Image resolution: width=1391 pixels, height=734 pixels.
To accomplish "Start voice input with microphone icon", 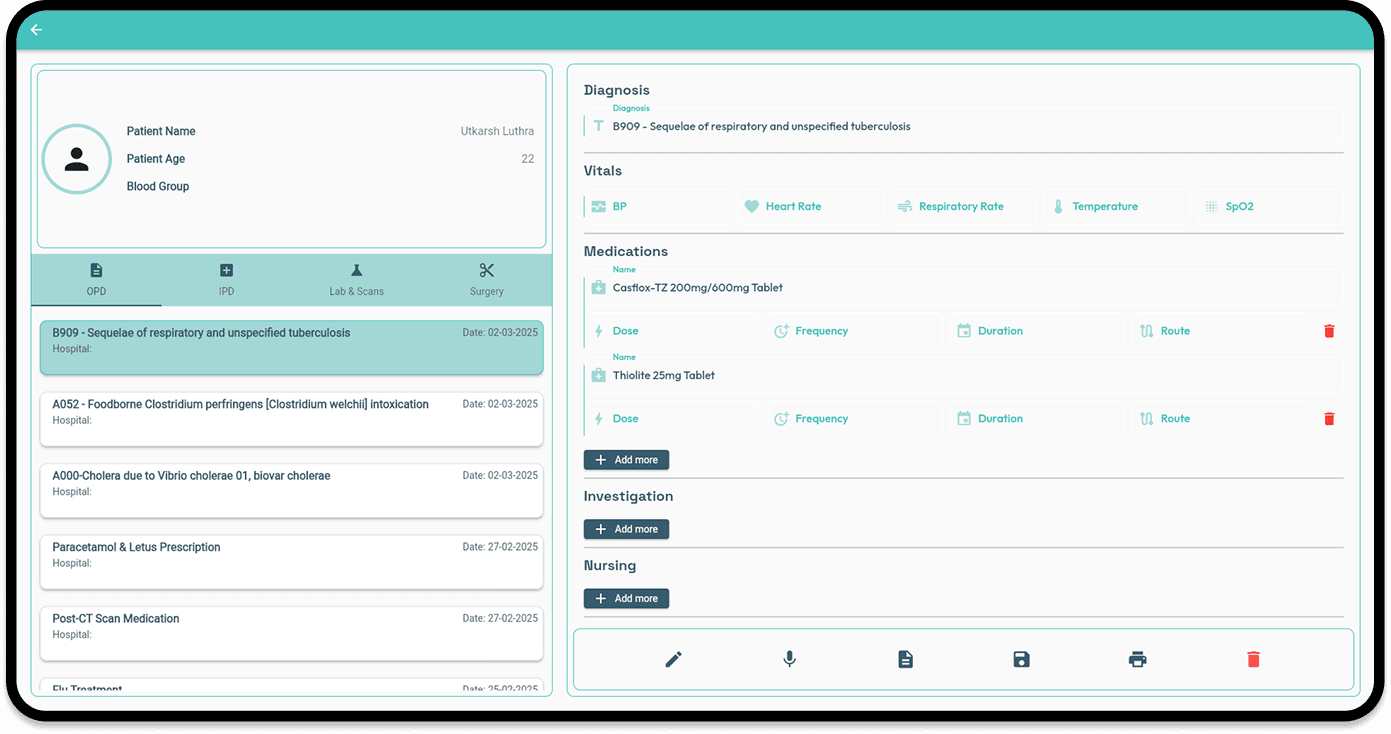I will click(x=789, y=659).
